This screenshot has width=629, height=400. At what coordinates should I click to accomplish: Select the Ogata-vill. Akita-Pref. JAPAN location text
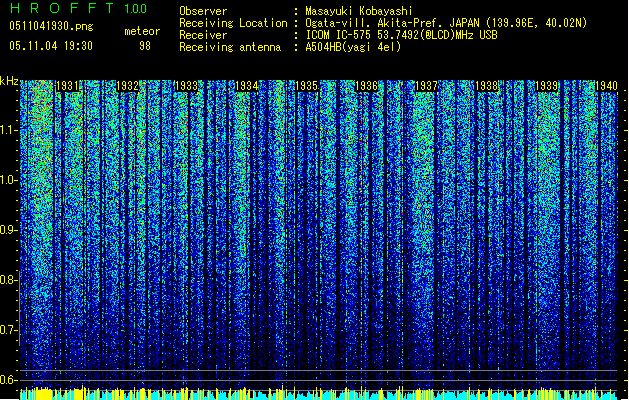tap(446, 23)
